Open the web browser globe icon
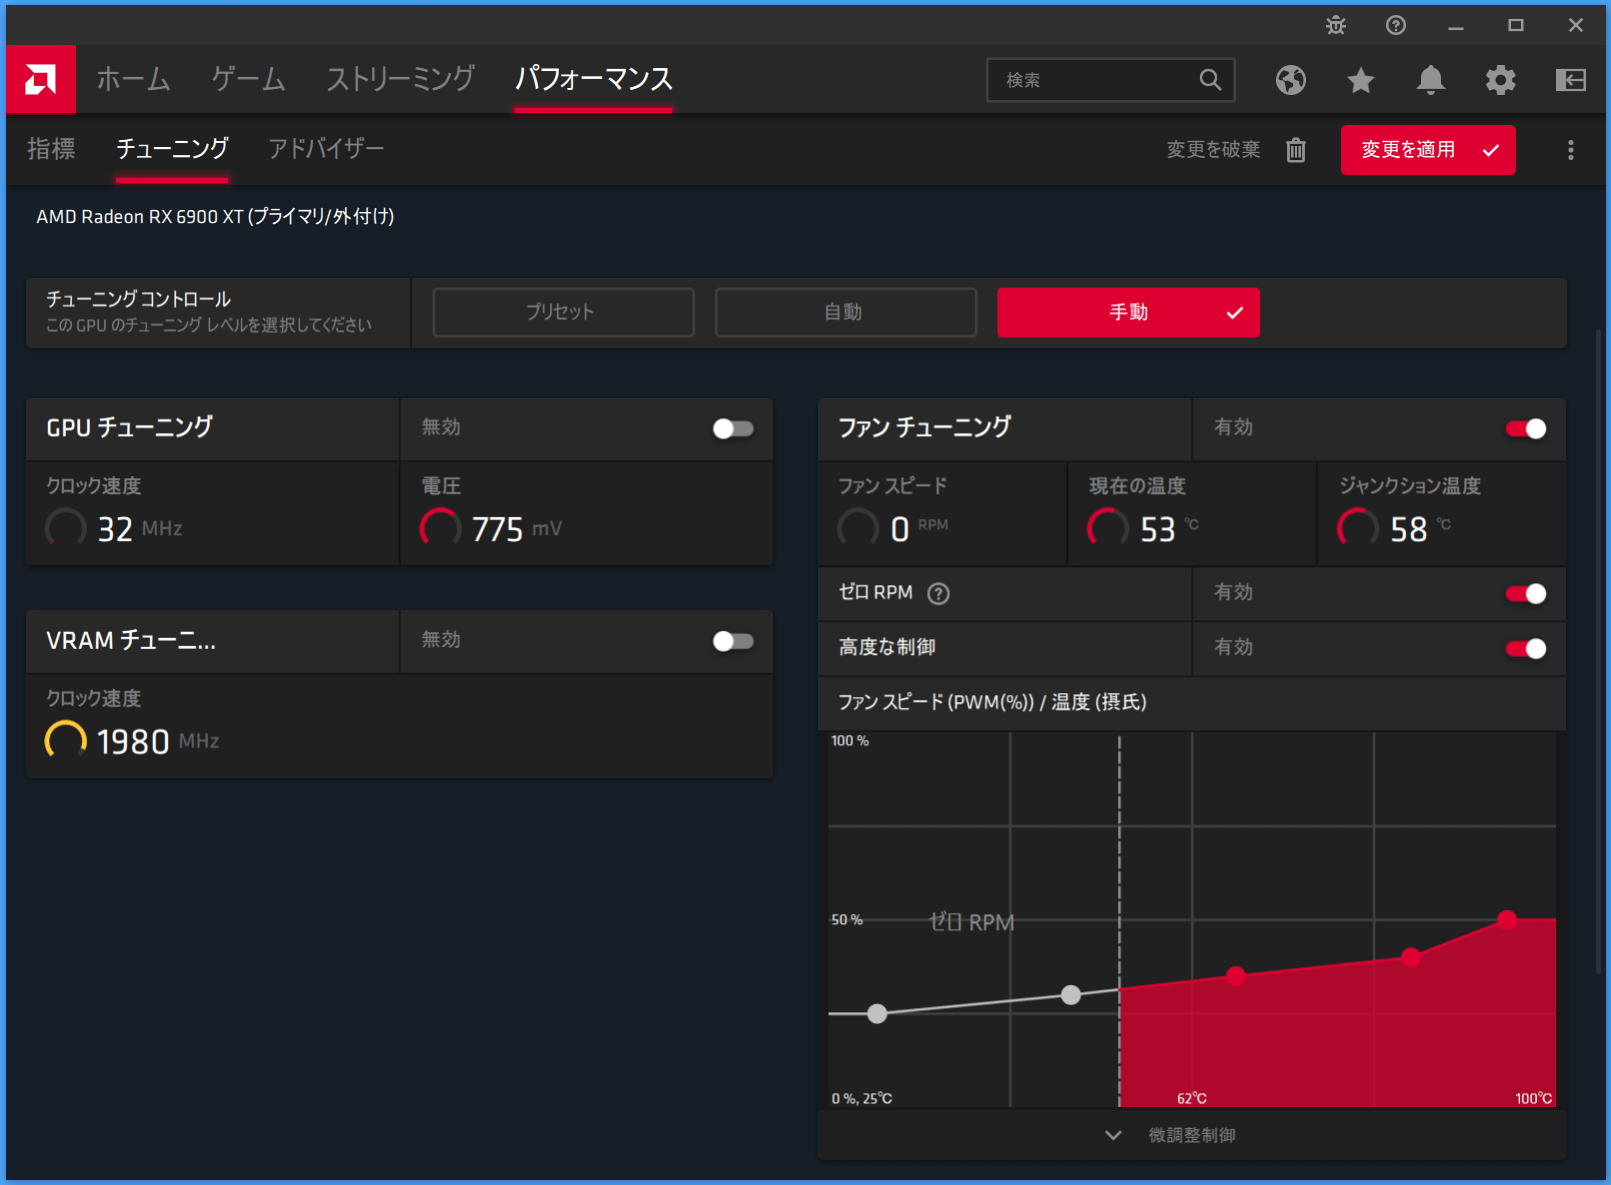Viewport: 1611px width, 1185px height. pos(1291,80)
